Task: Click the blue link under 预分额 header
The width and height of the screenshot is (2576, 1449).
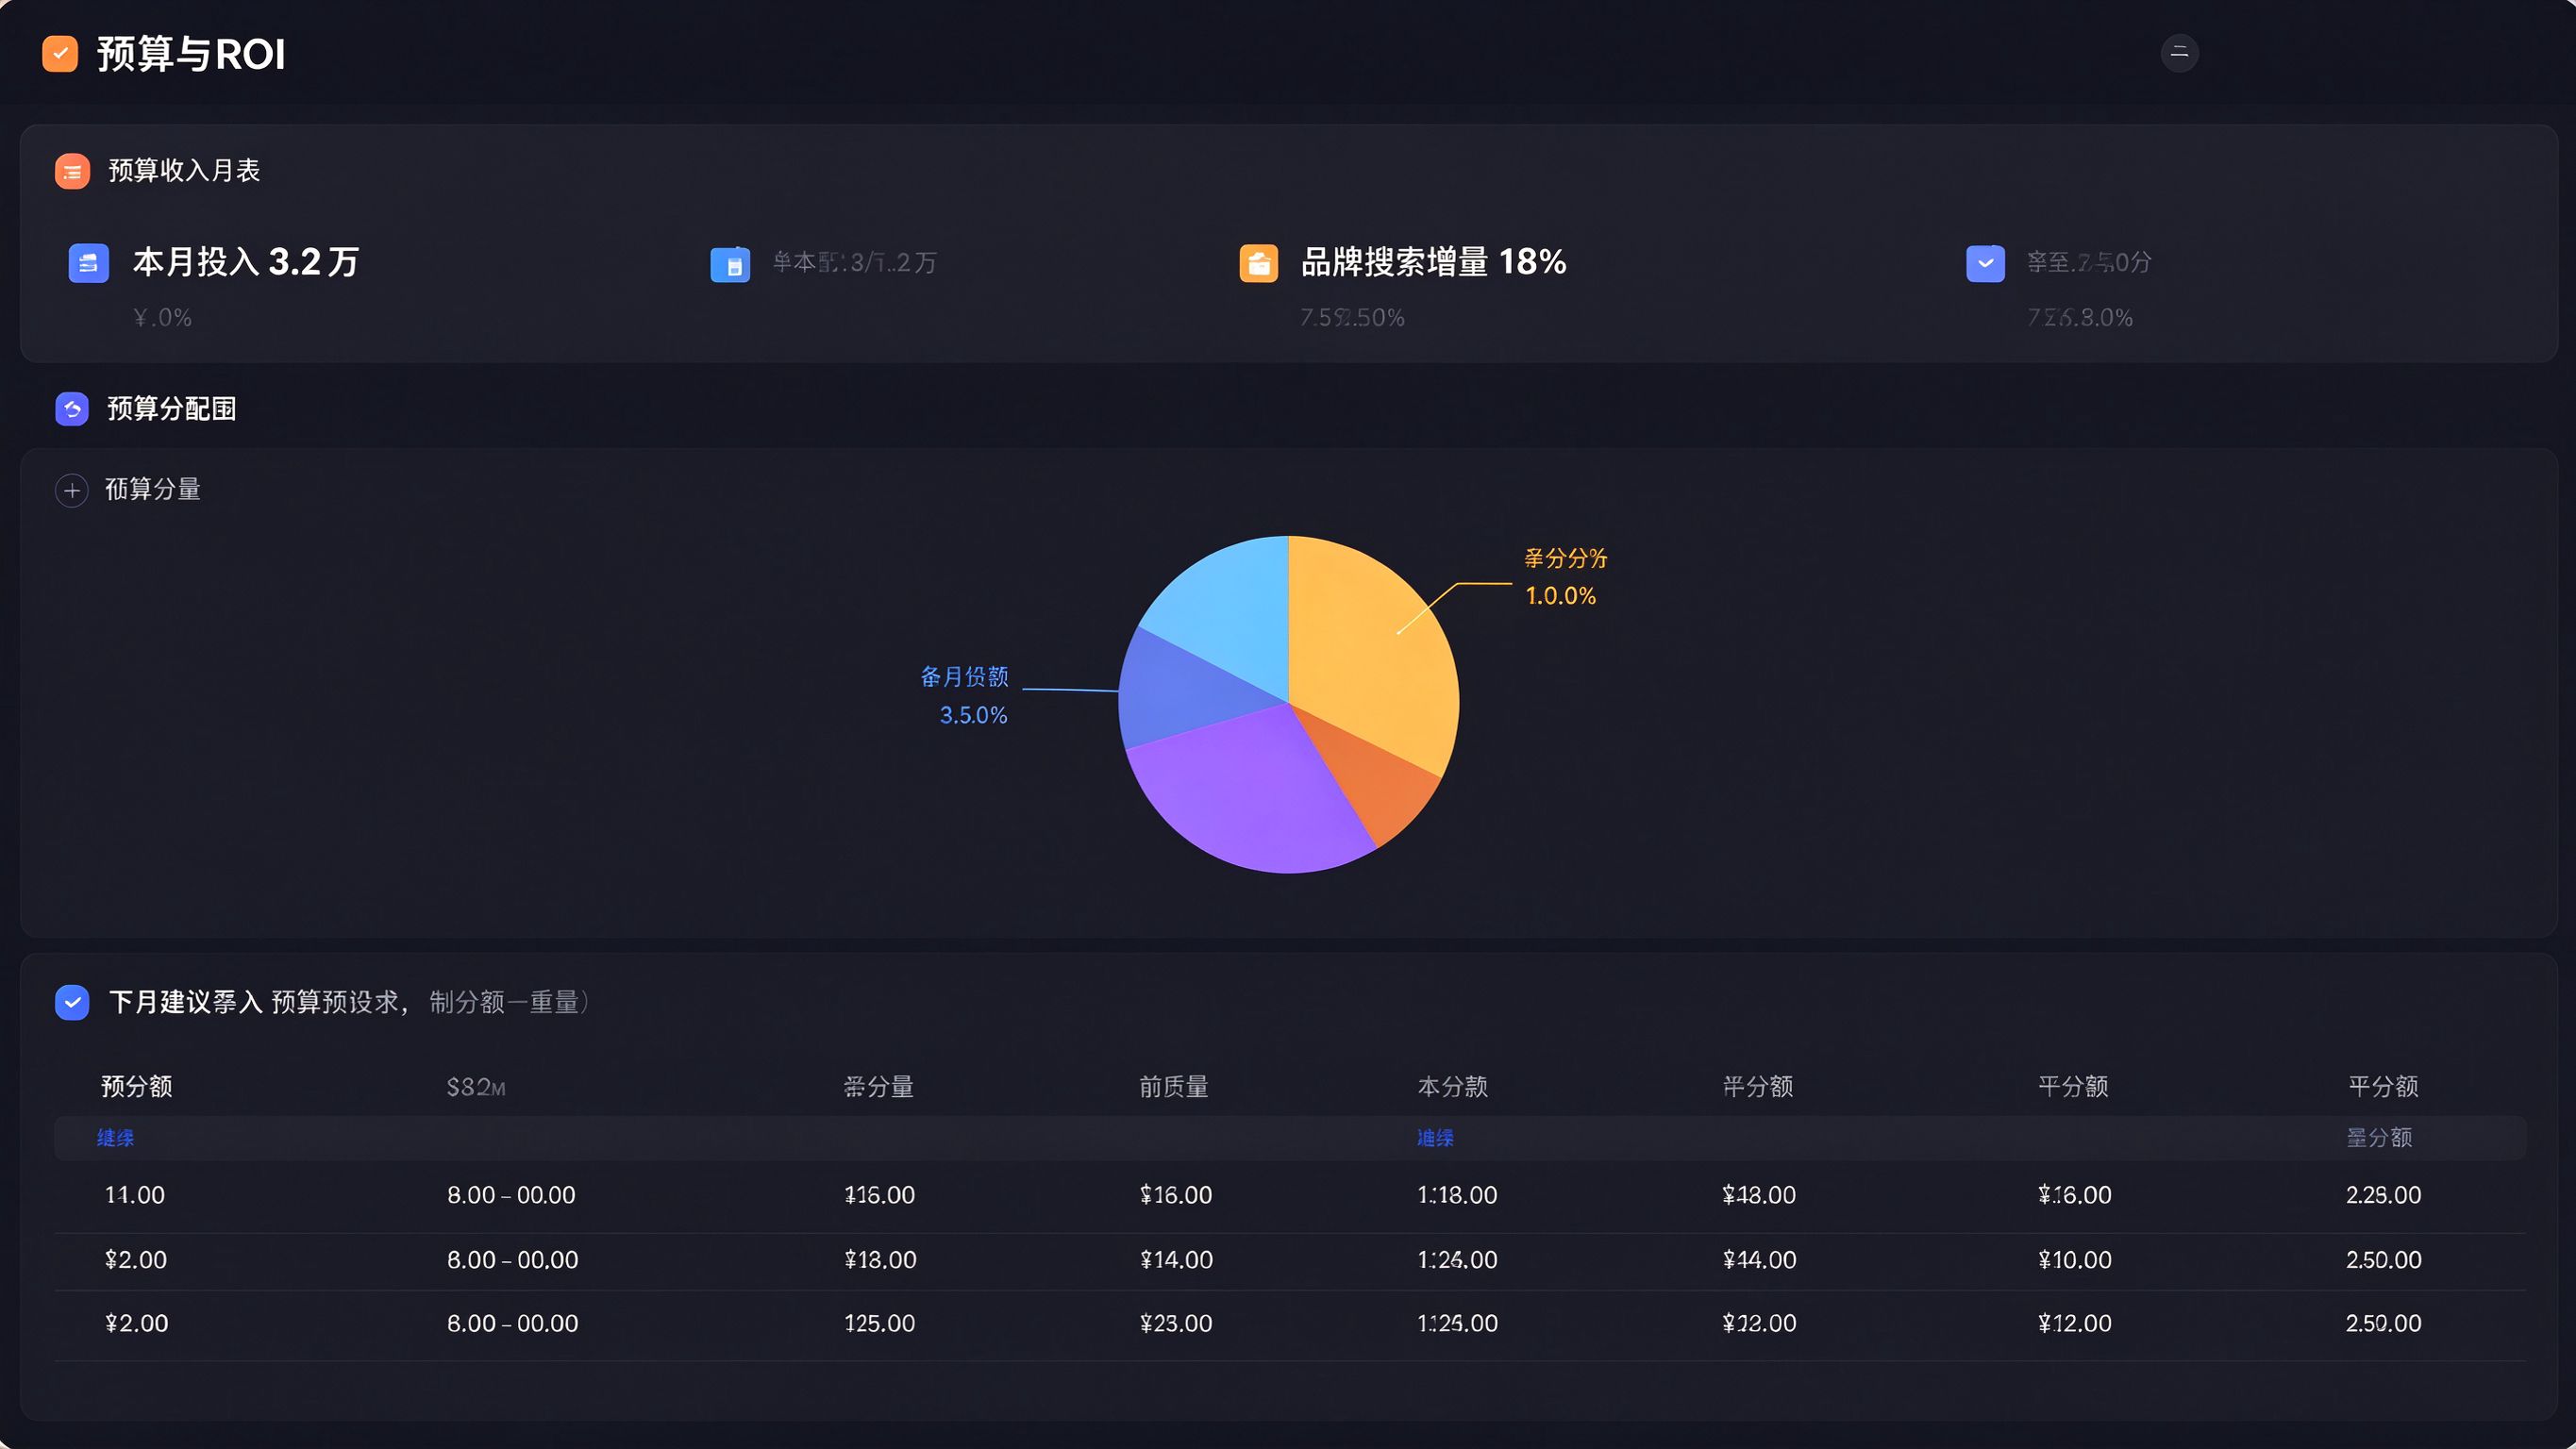Action: (x=115, y=1138)
